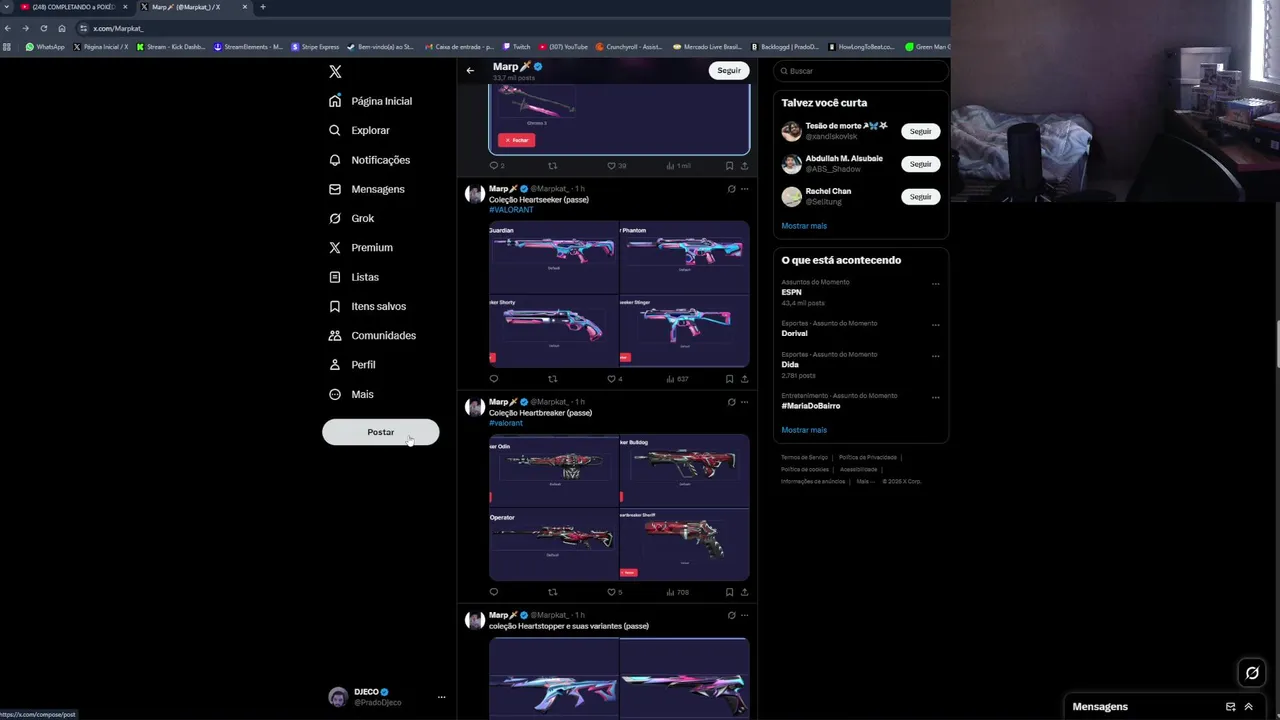Open options for the #MariaDoBairro trend
Viewport: 1280px width, 720px height.
pyautogui.click(x=935, y=397)
